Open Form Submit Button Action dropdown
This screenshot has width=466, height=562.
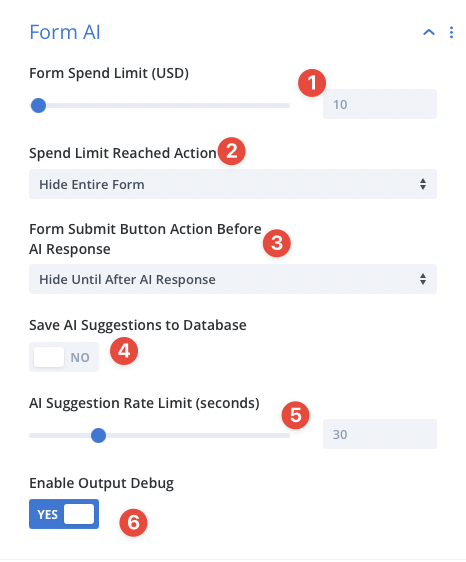point(233,279)
